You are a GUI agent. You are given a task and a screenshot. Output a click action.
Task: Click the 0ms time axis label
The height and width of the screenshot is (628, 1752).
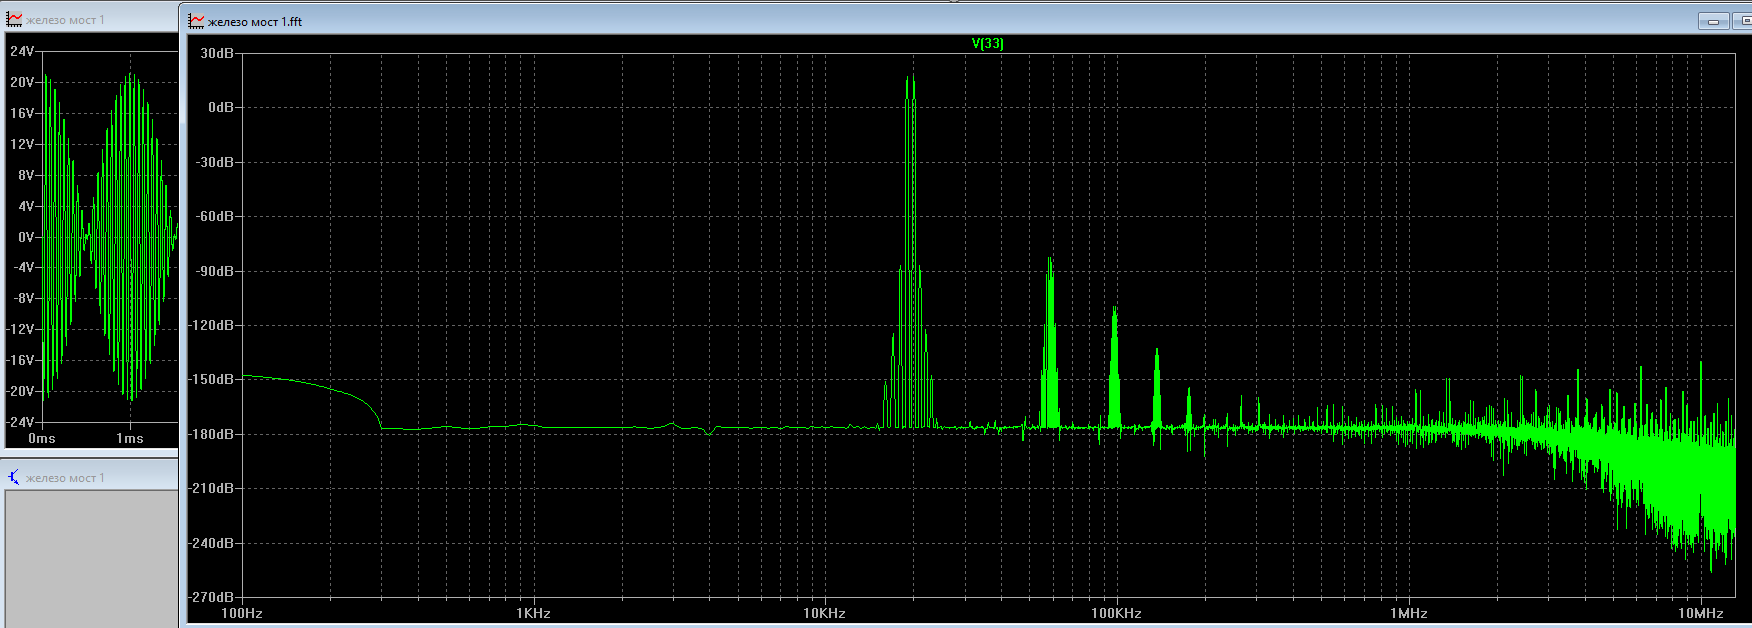pos(42,438)
